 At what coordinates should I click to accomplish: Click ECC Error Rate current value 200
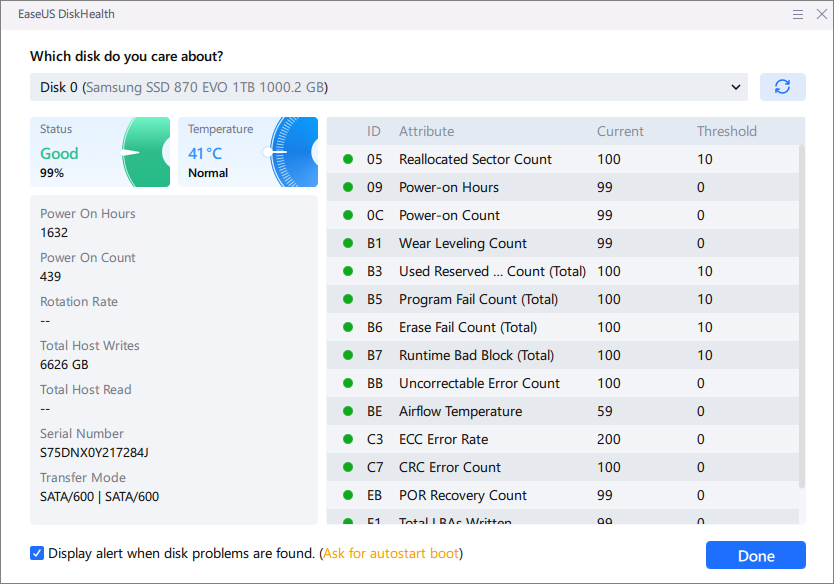(608, 439)
